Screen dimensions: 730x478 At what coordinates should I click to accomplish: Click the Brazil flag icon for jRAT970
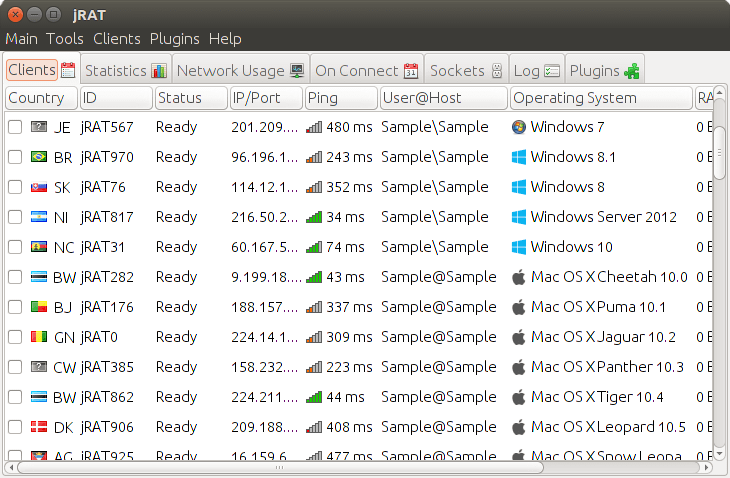point(39,157)
